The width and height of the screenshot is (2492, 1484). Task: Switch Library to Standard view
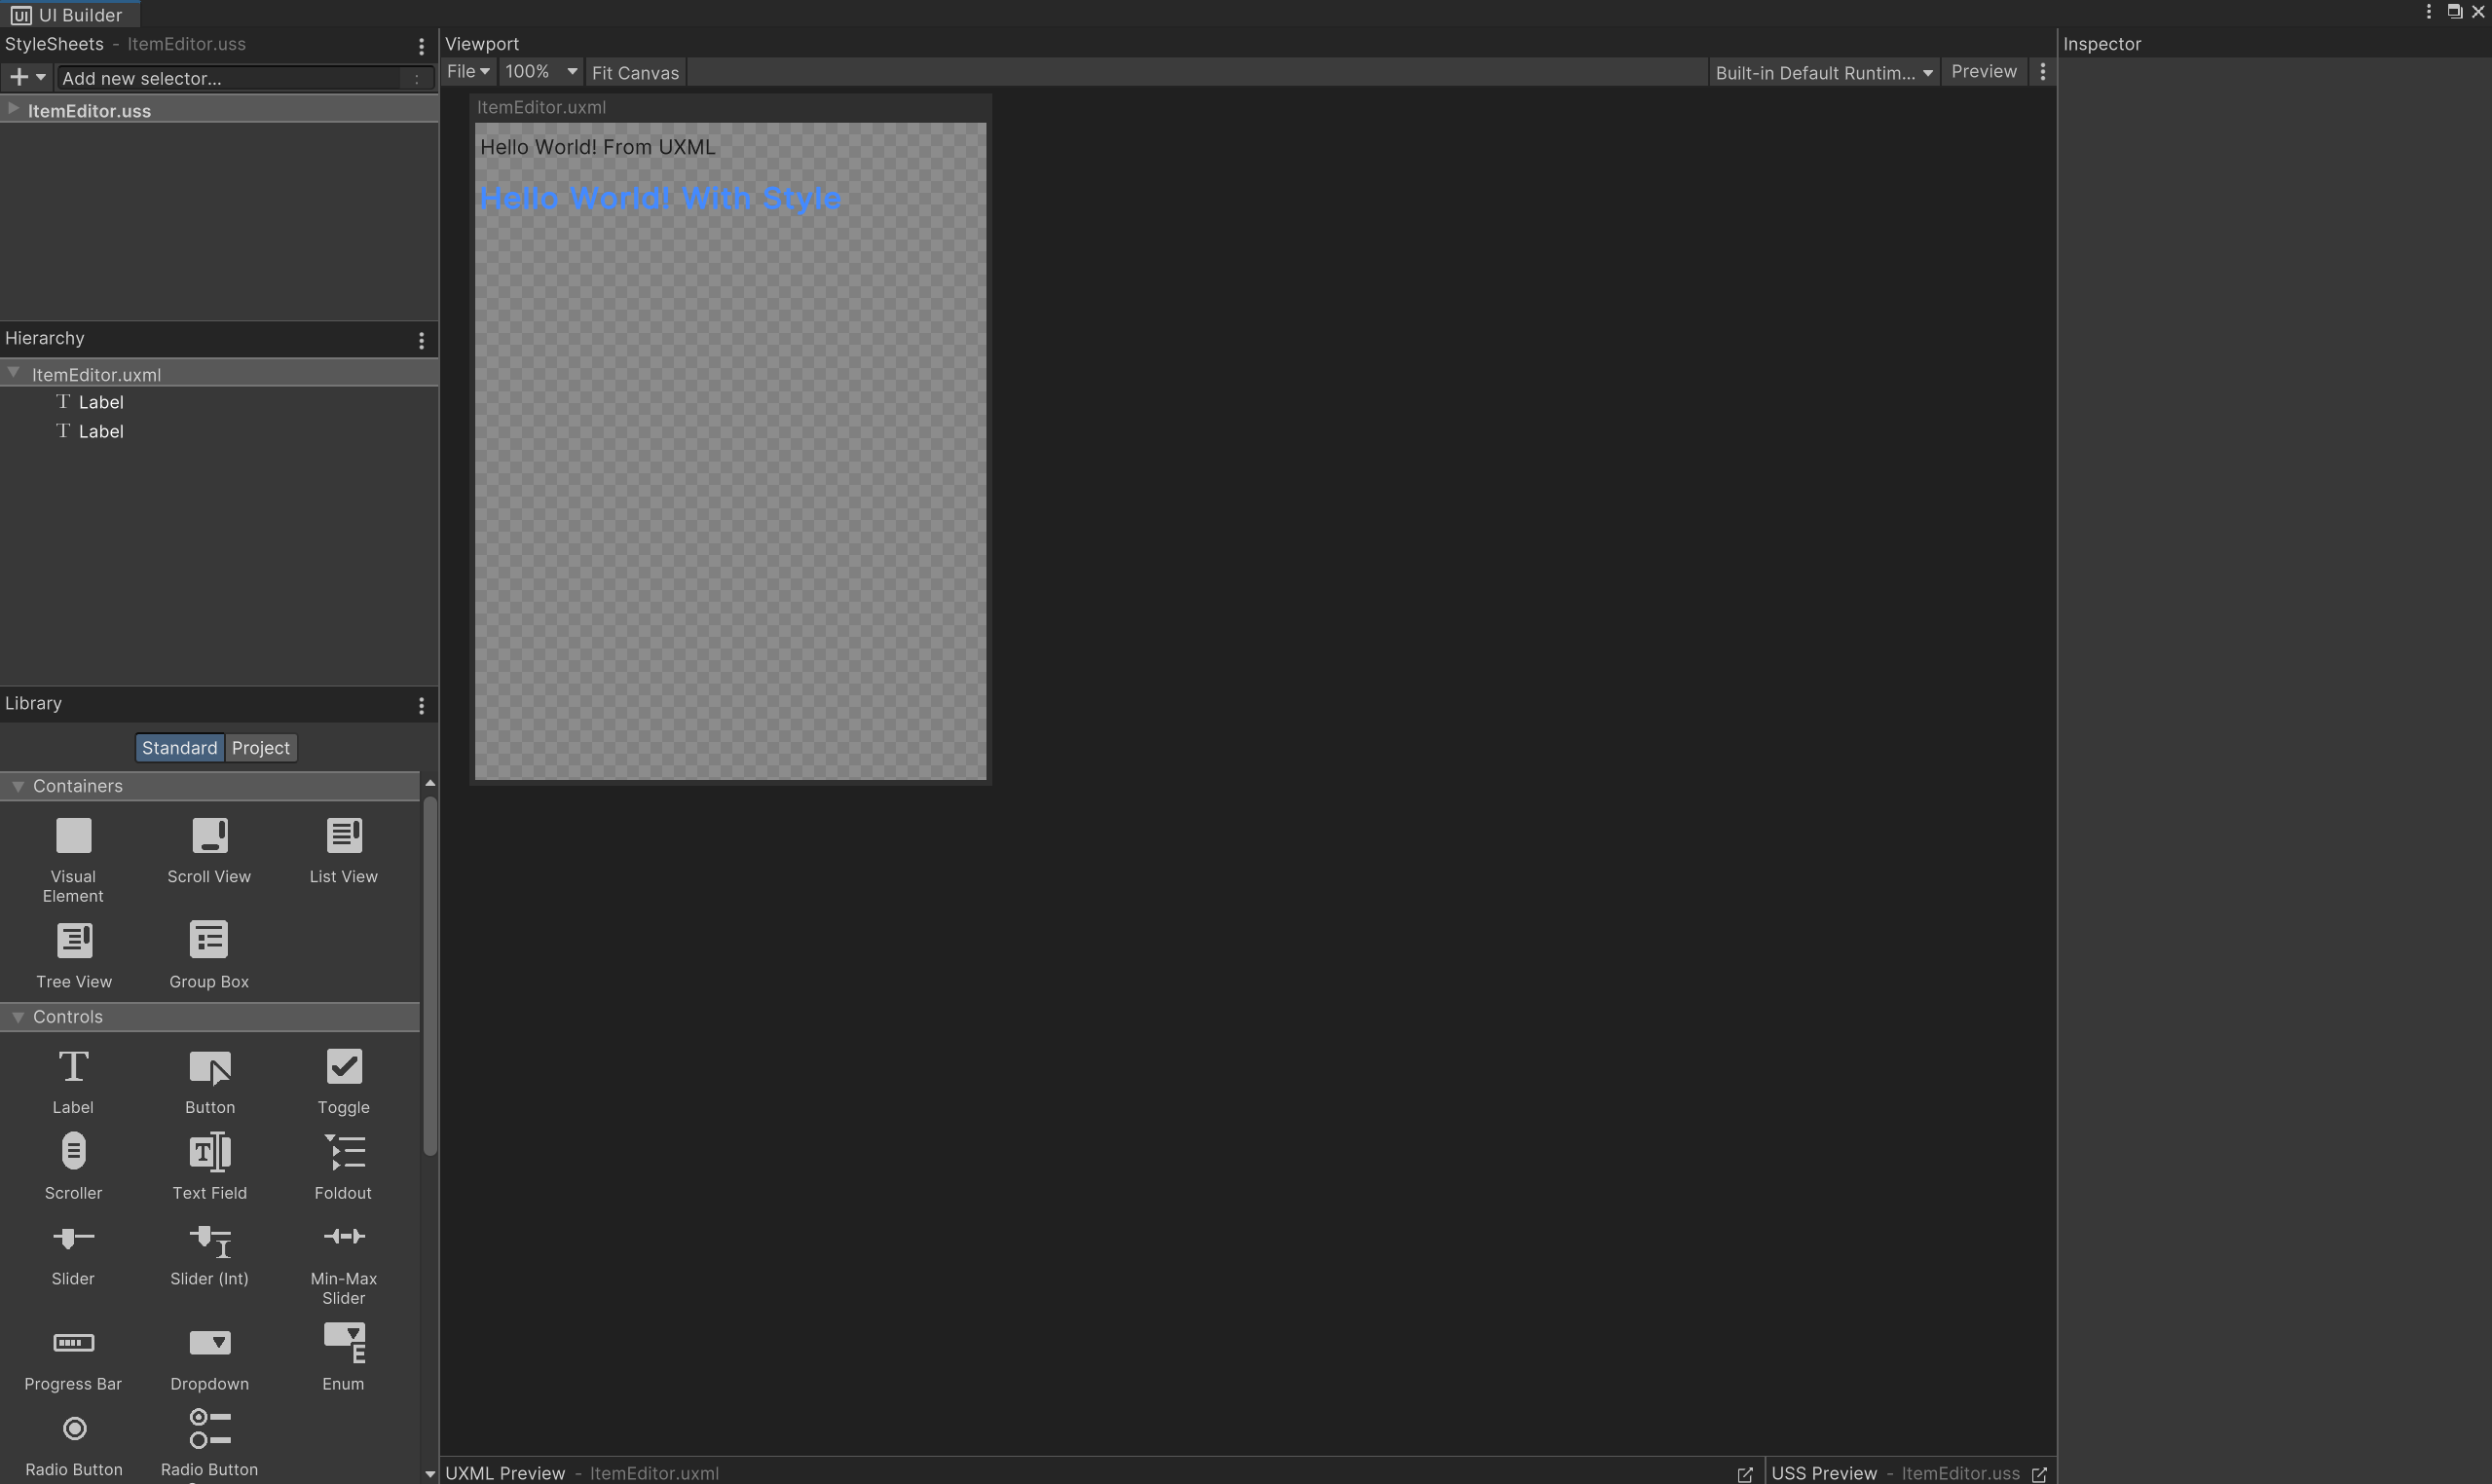click(179, 748)
